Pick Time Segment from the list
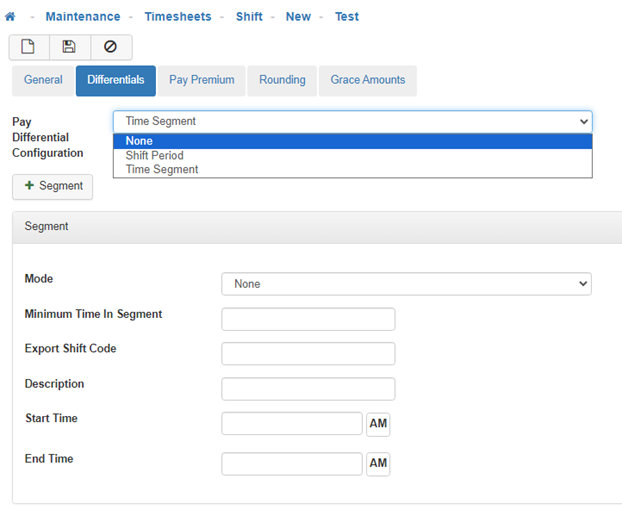This screenshot has height=510, width=622. point(161,170)
